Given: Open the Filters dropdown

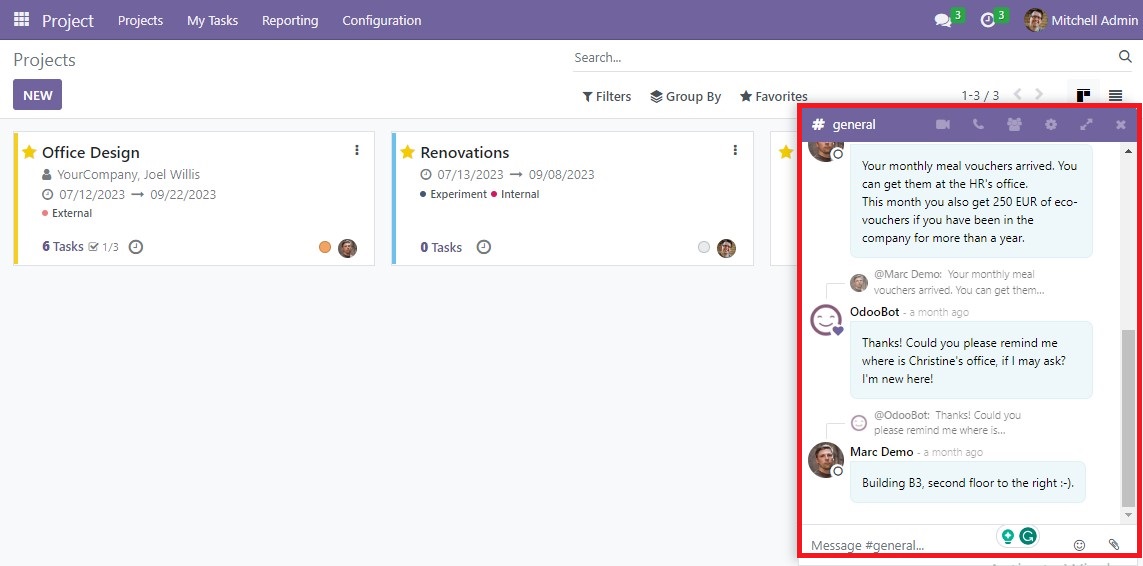Looking at the screenshot, I should pos(606,96).
